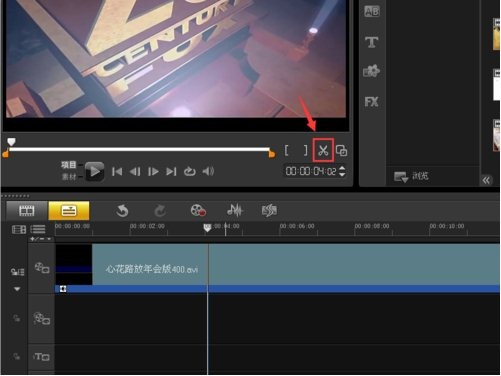Open add/remove tracks dropdown

coord(41,239)
